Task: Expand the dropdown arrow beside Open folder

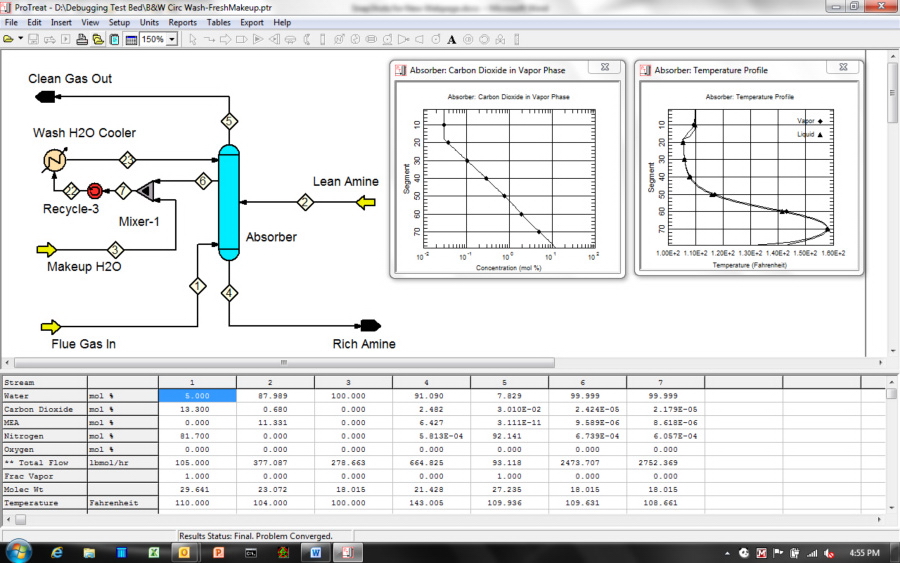Action: pos(20,39)
